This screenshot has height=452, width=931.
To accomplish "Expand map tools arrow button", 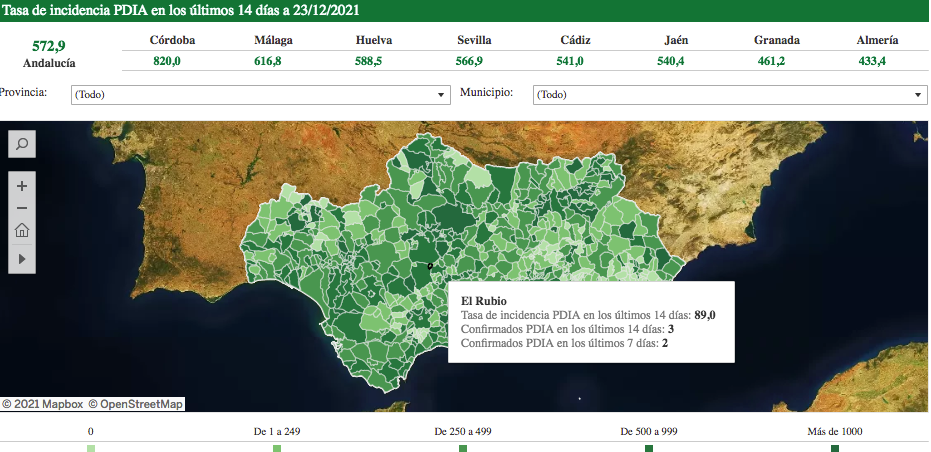I will 22,258.
